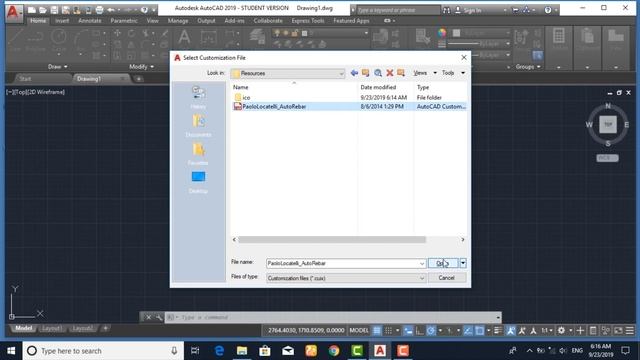Viewport: 640px width, 360px height.
Task: Click the workspace switching gear icon
Action: click(x=561, y=330)
